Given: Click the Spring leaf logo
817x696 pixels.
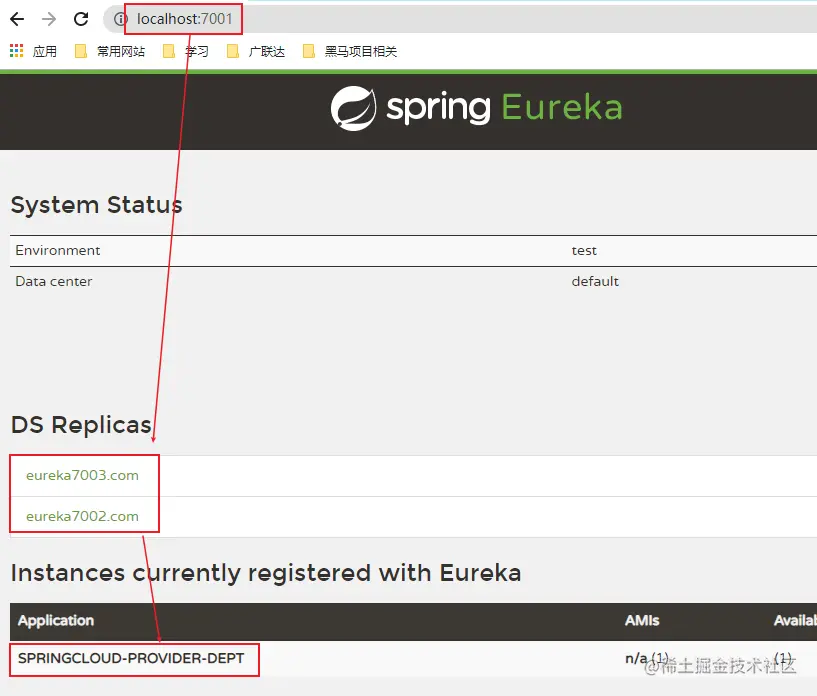Looking at the screenshot, I should coord(353,108).
